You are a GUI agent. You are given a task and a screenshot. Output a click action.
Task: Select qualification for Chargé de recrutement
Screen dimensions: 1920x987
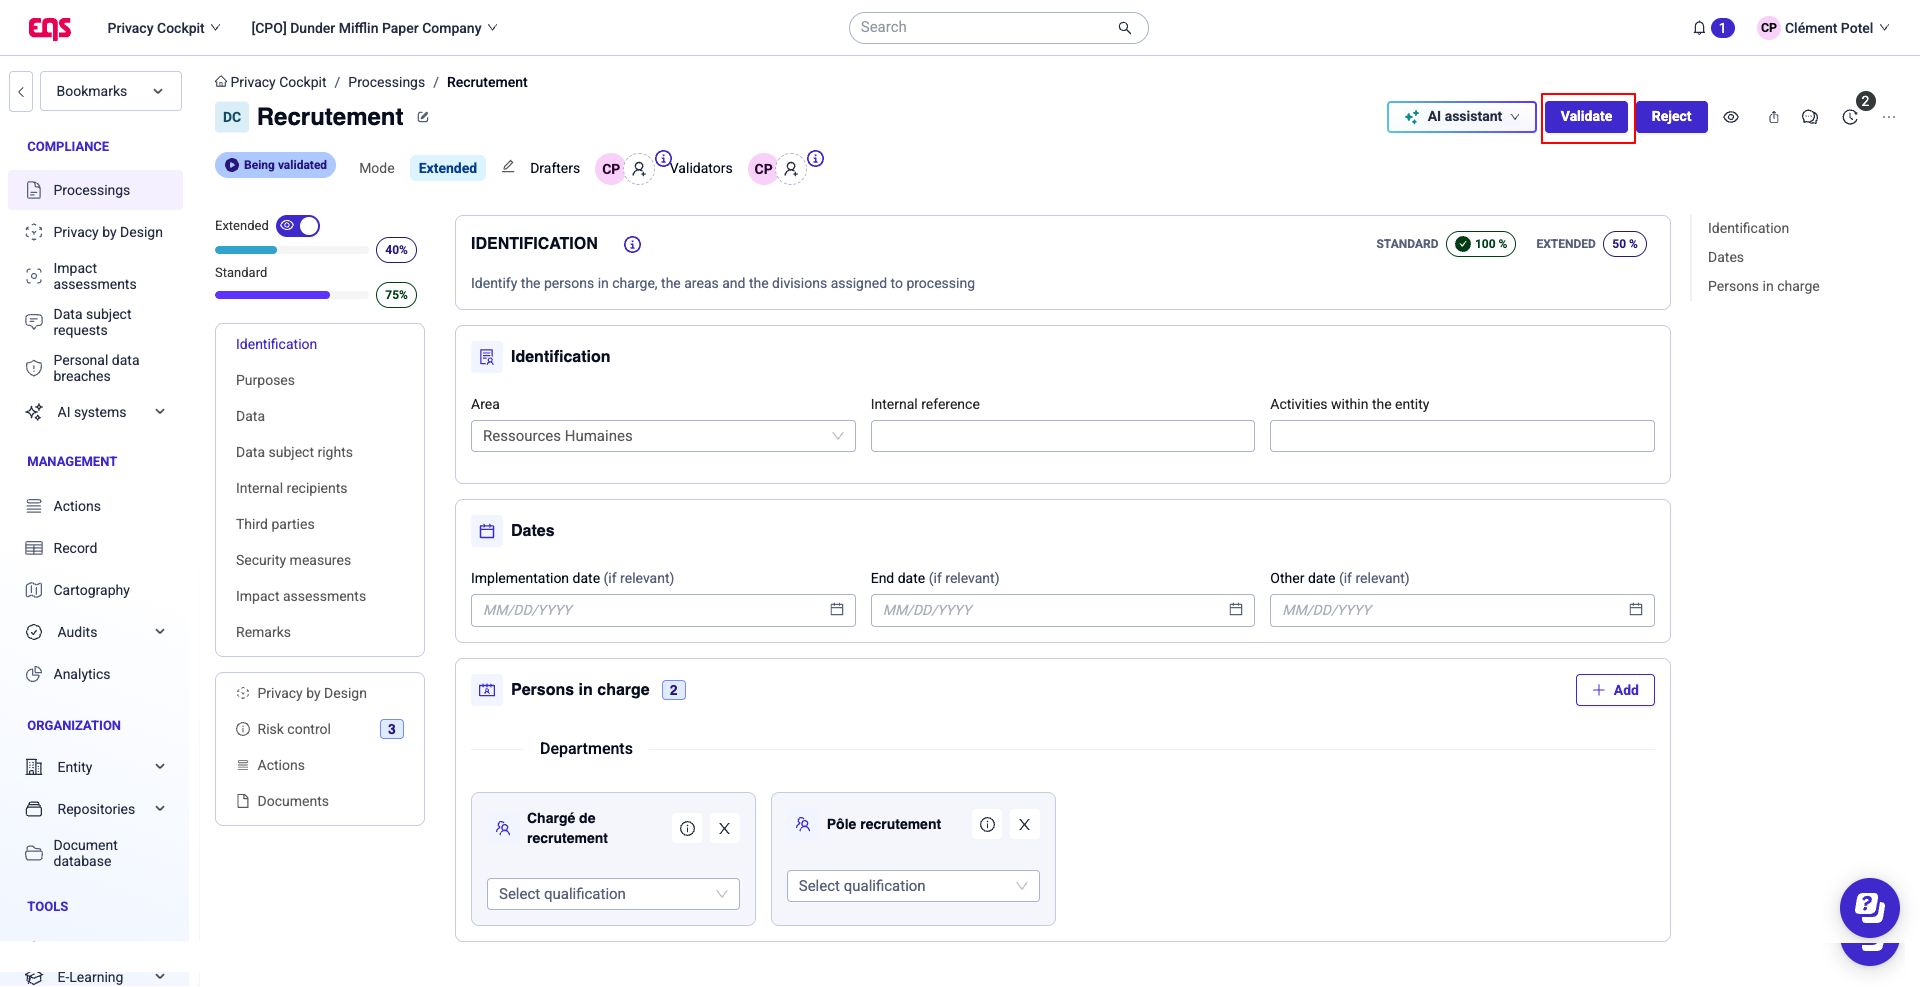coord(613,894)
